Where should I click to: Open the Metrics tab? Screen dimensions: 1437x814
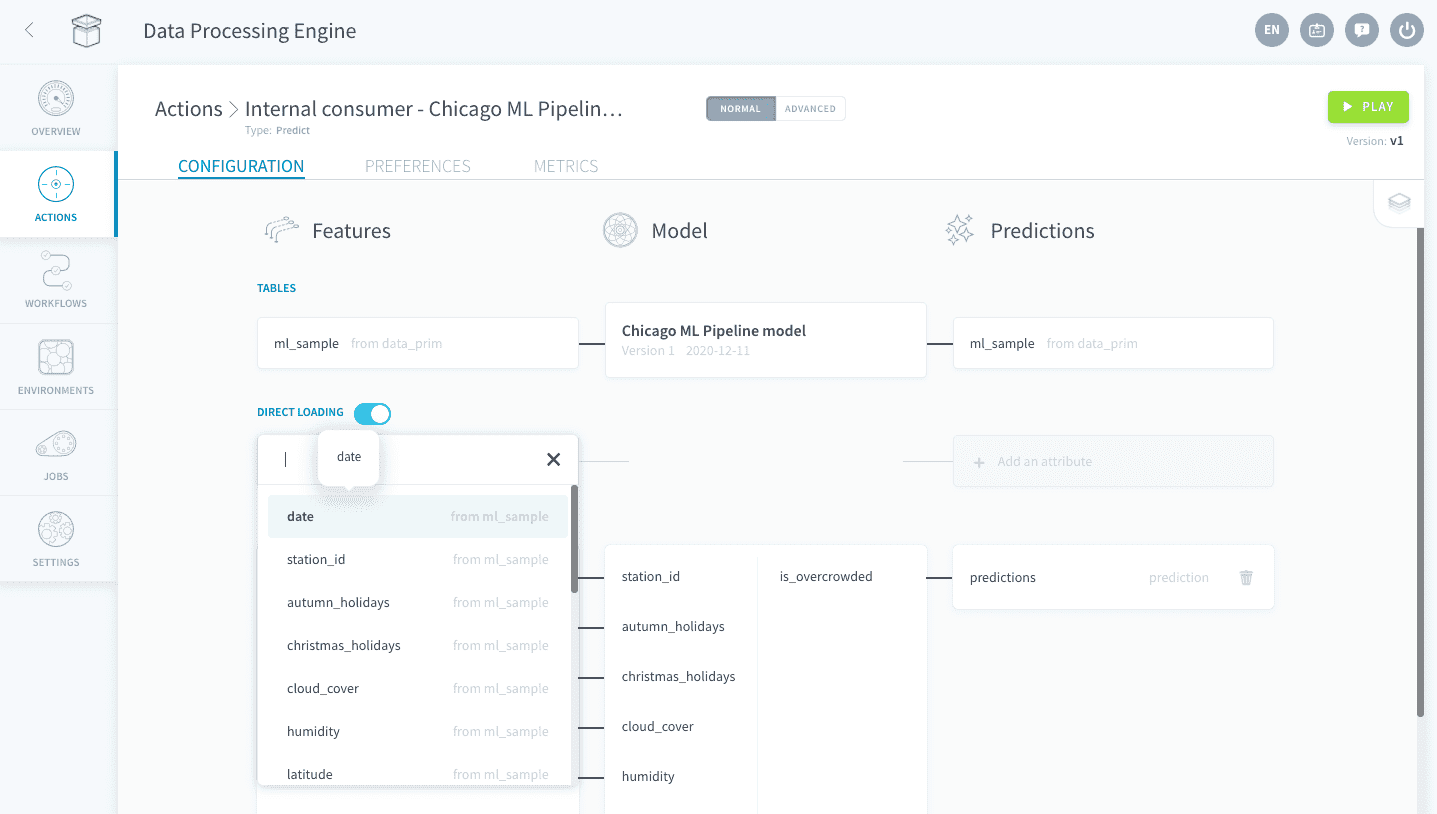[566, 166]
